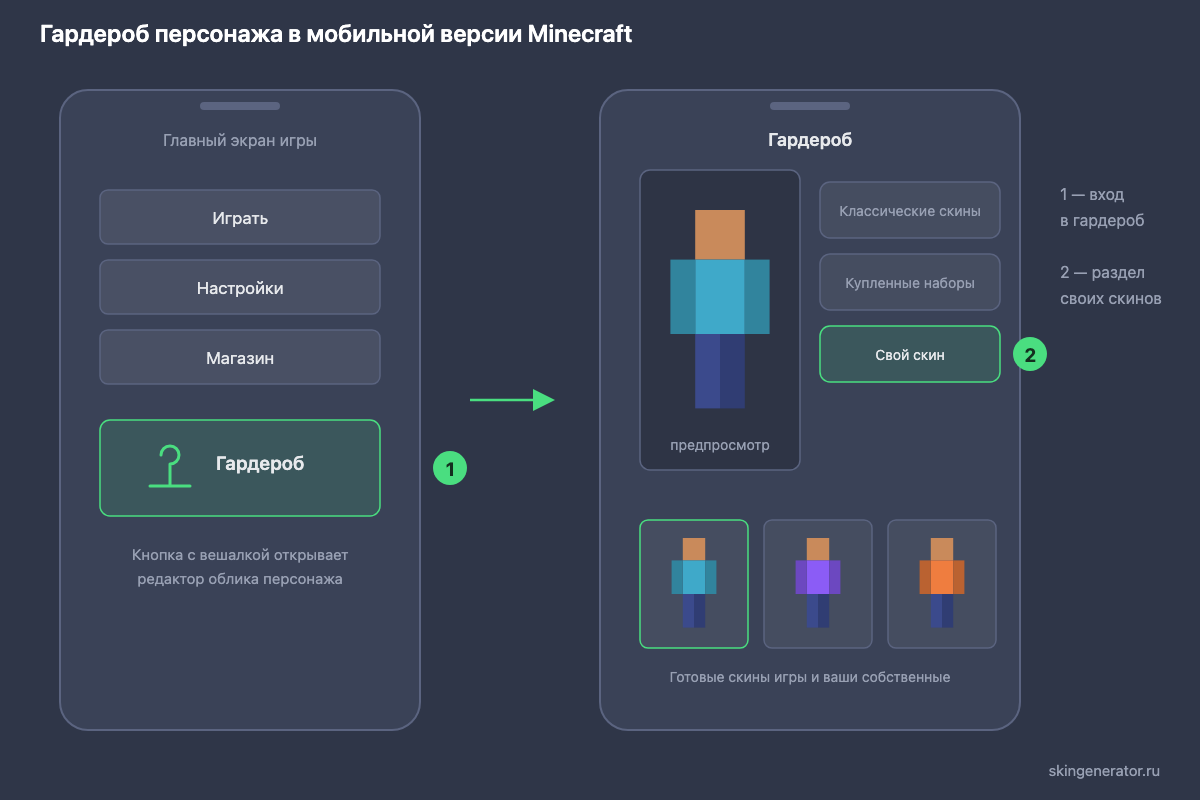Click the legend line 1 — вход
Image resolution: width=1200 pixels, height=800 pixels.
click(1092, 195)
